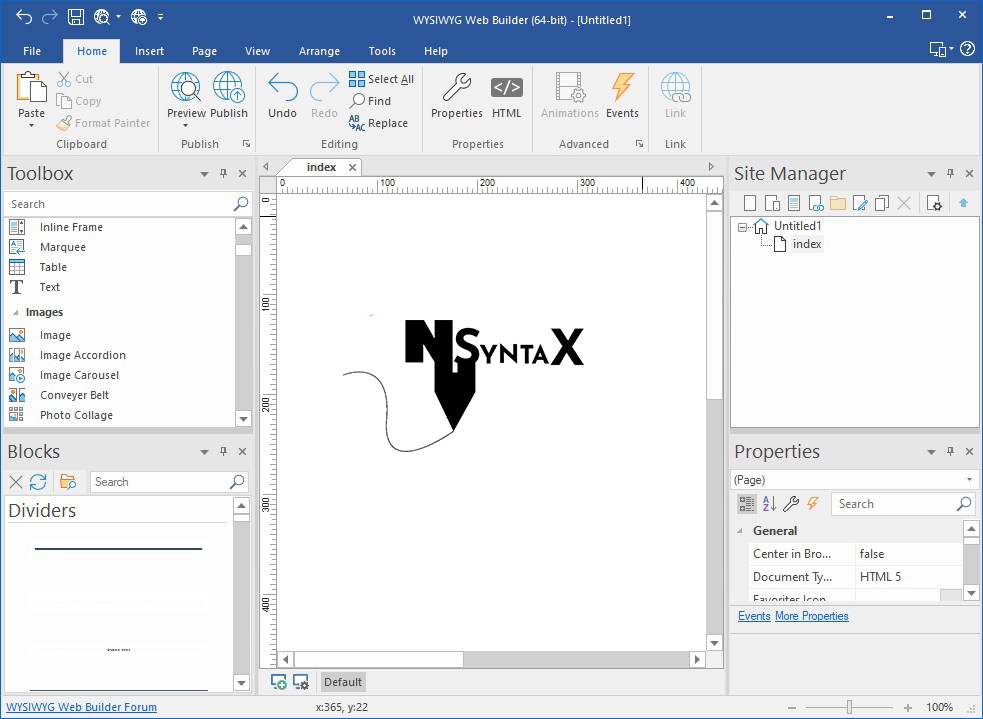Open Preview button dropdown arrow
This screenshot has width=983, height=719.
point(186,125)
